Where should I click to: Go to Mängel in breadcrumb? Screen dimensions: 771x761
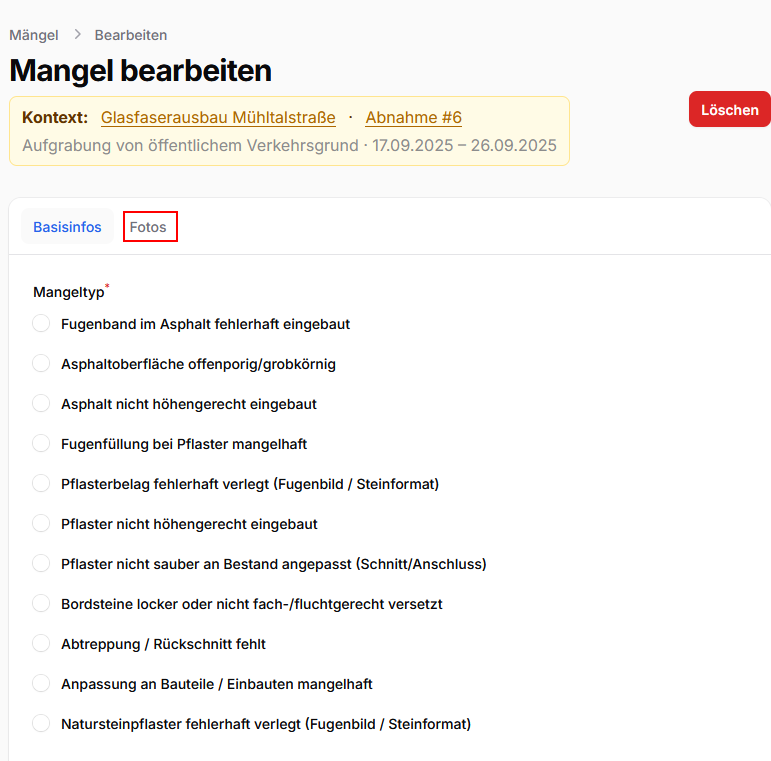[x=34, y=35]
